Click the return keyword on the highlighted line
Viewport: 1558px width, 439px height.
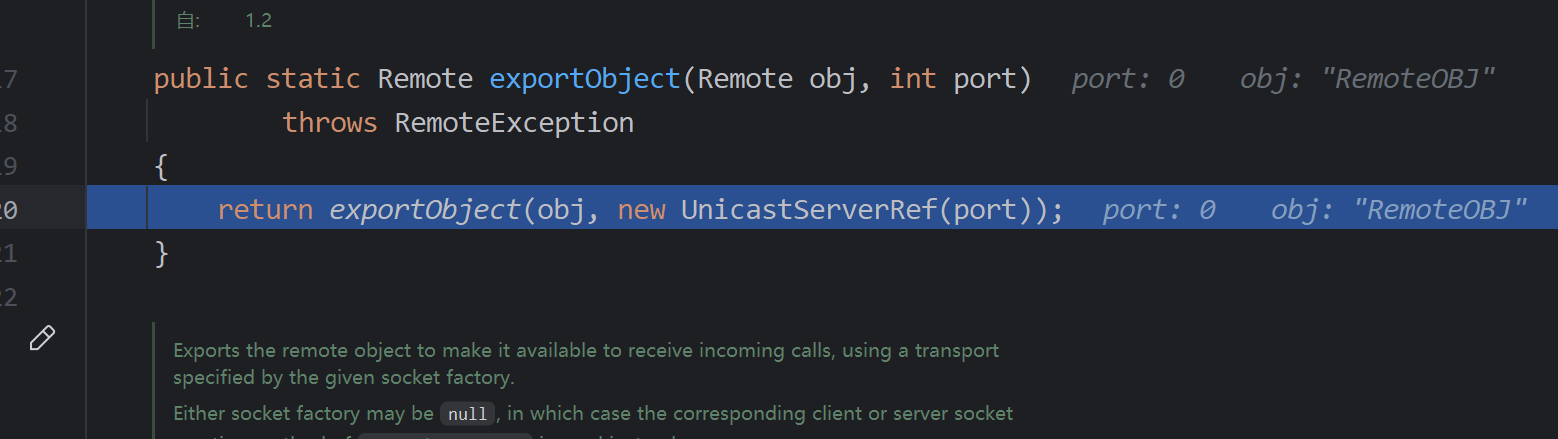pyautogui.click(x=265, y=210)
